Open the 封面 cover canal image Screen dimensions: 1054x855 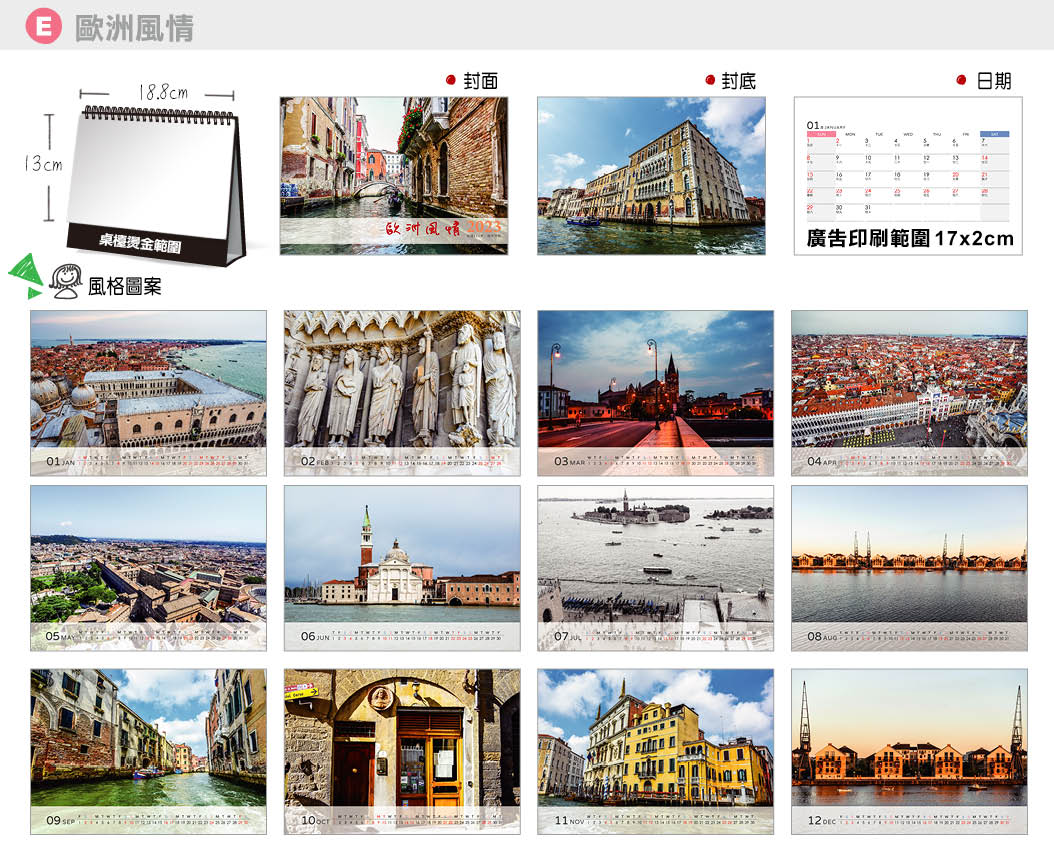coord(394,175)
